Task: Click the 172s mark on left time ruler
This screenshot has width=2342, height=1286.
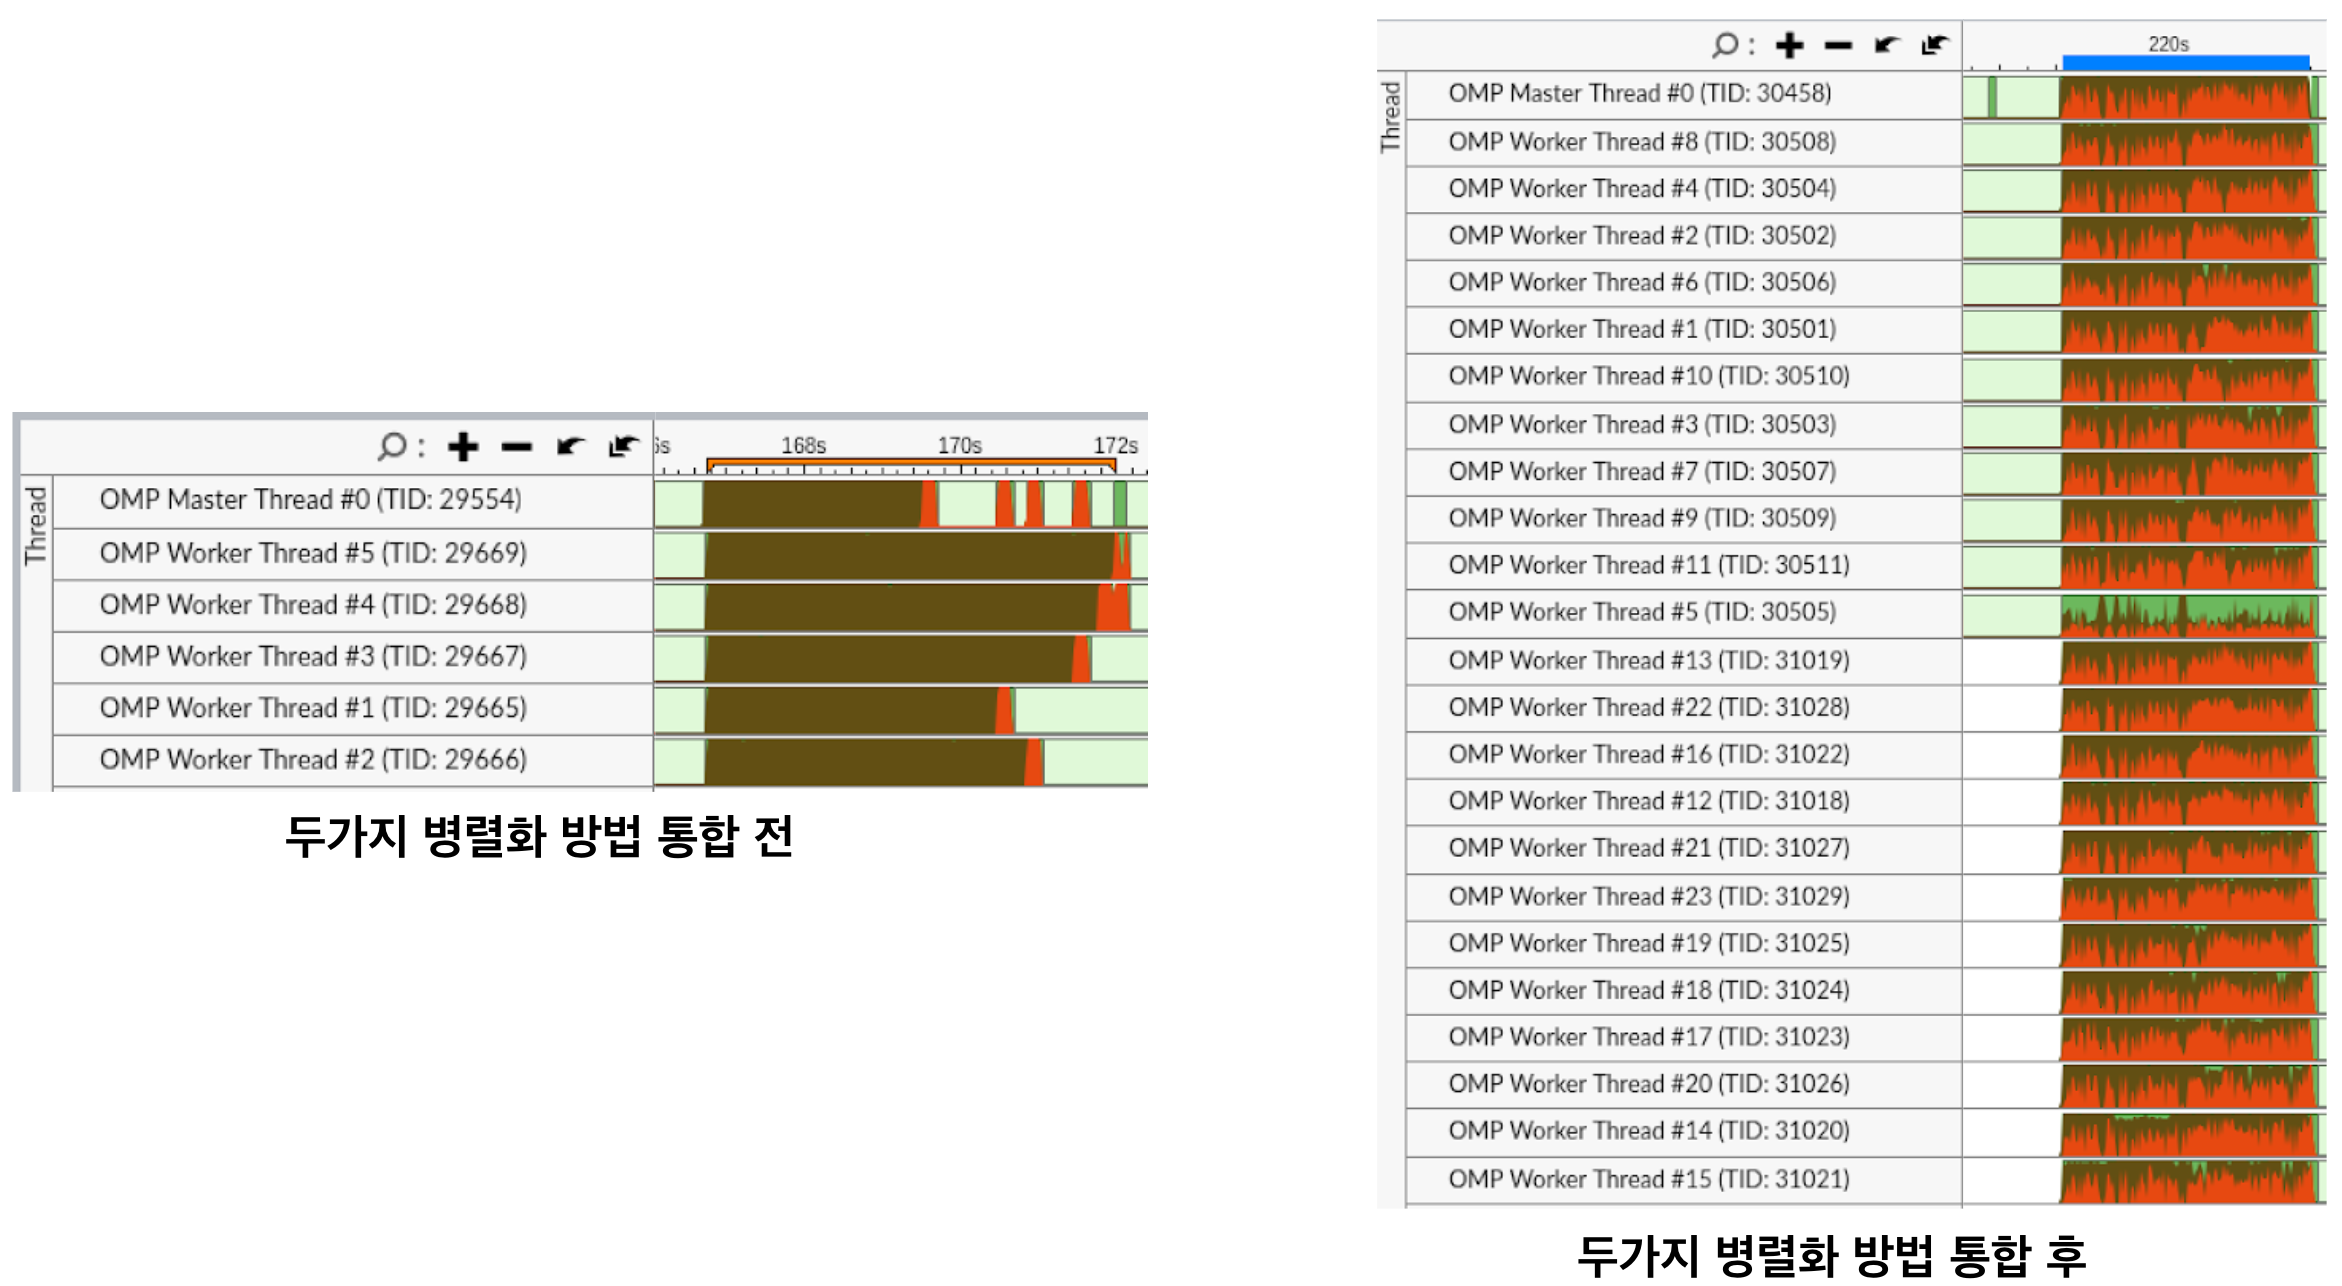Action: 1116,446
